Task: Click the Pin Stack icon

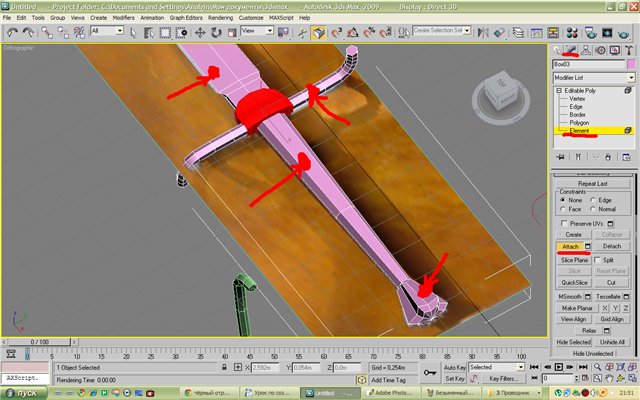Action: [560, 157]
